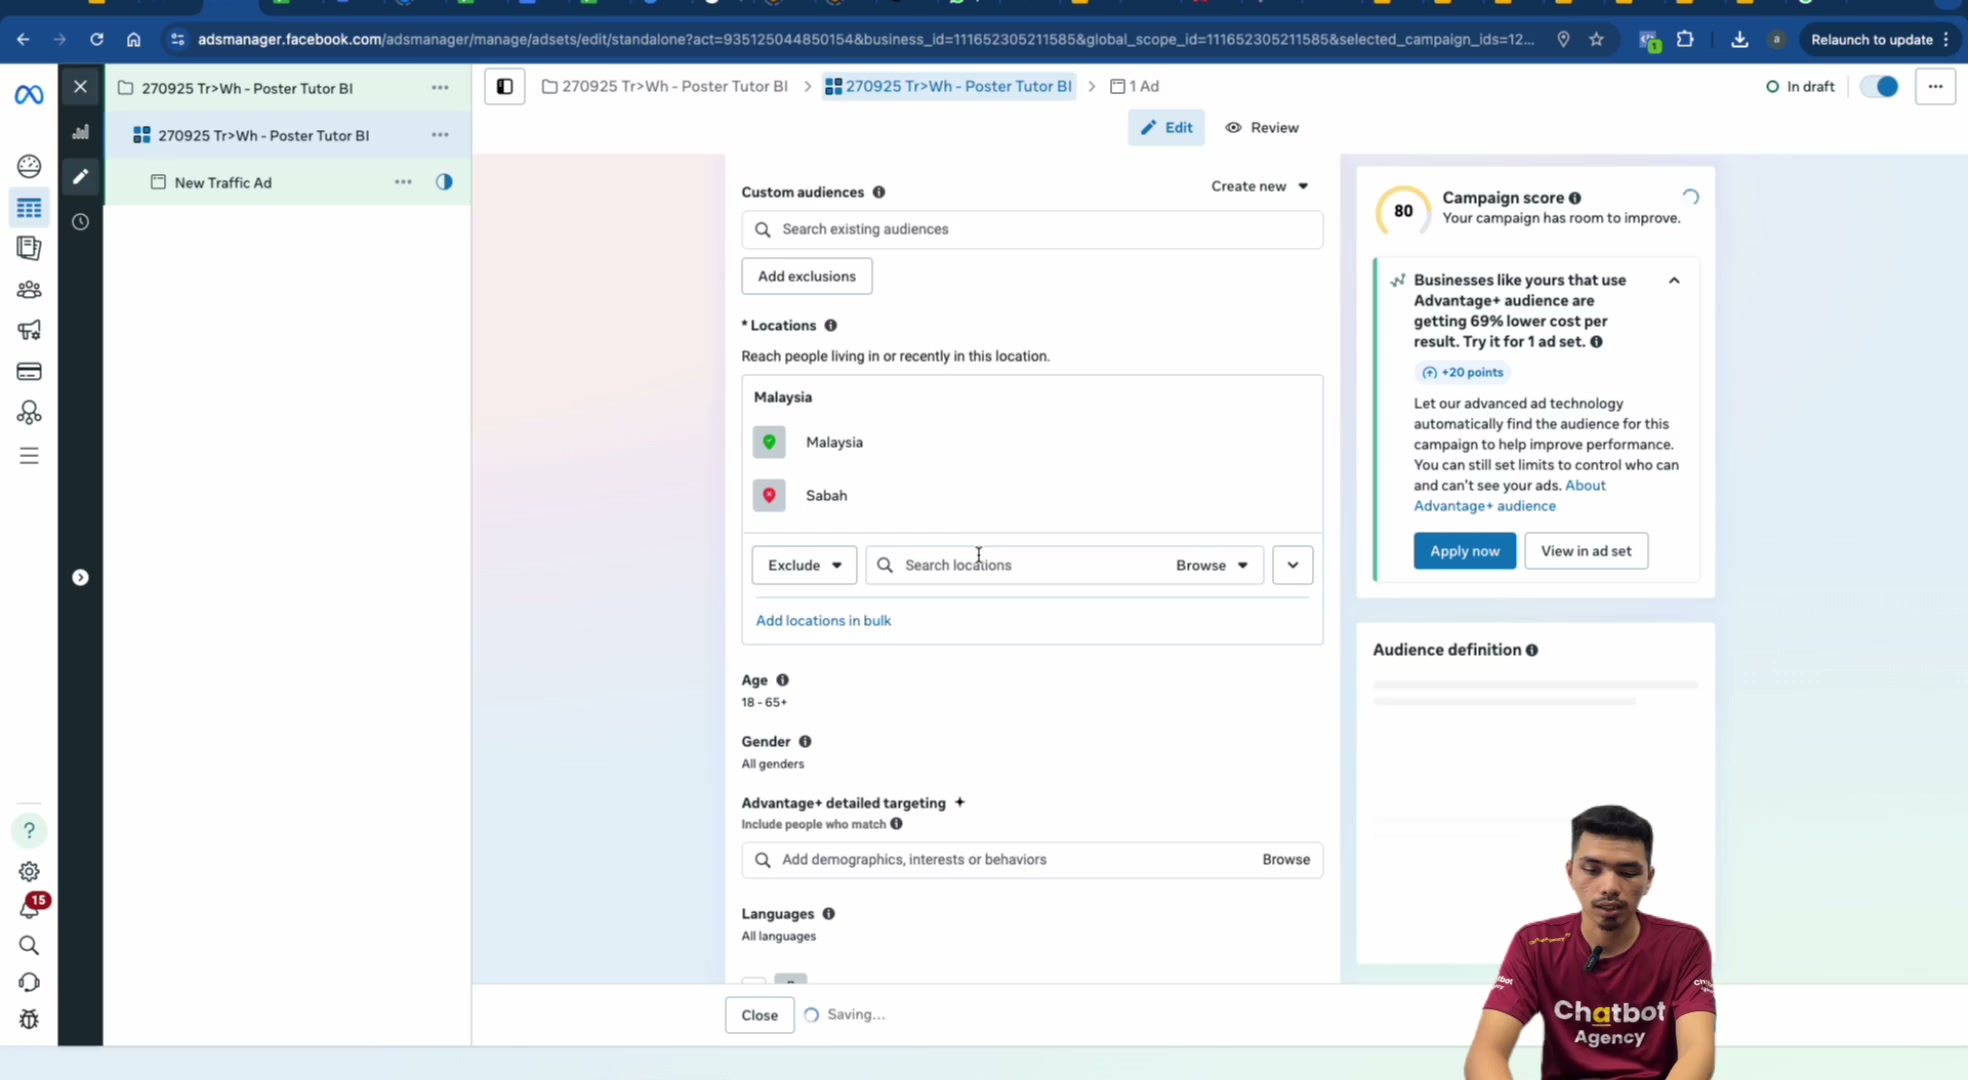Click the Apply now button
This screenshot has width=1968, height=1080.
tap(1464, 551)
